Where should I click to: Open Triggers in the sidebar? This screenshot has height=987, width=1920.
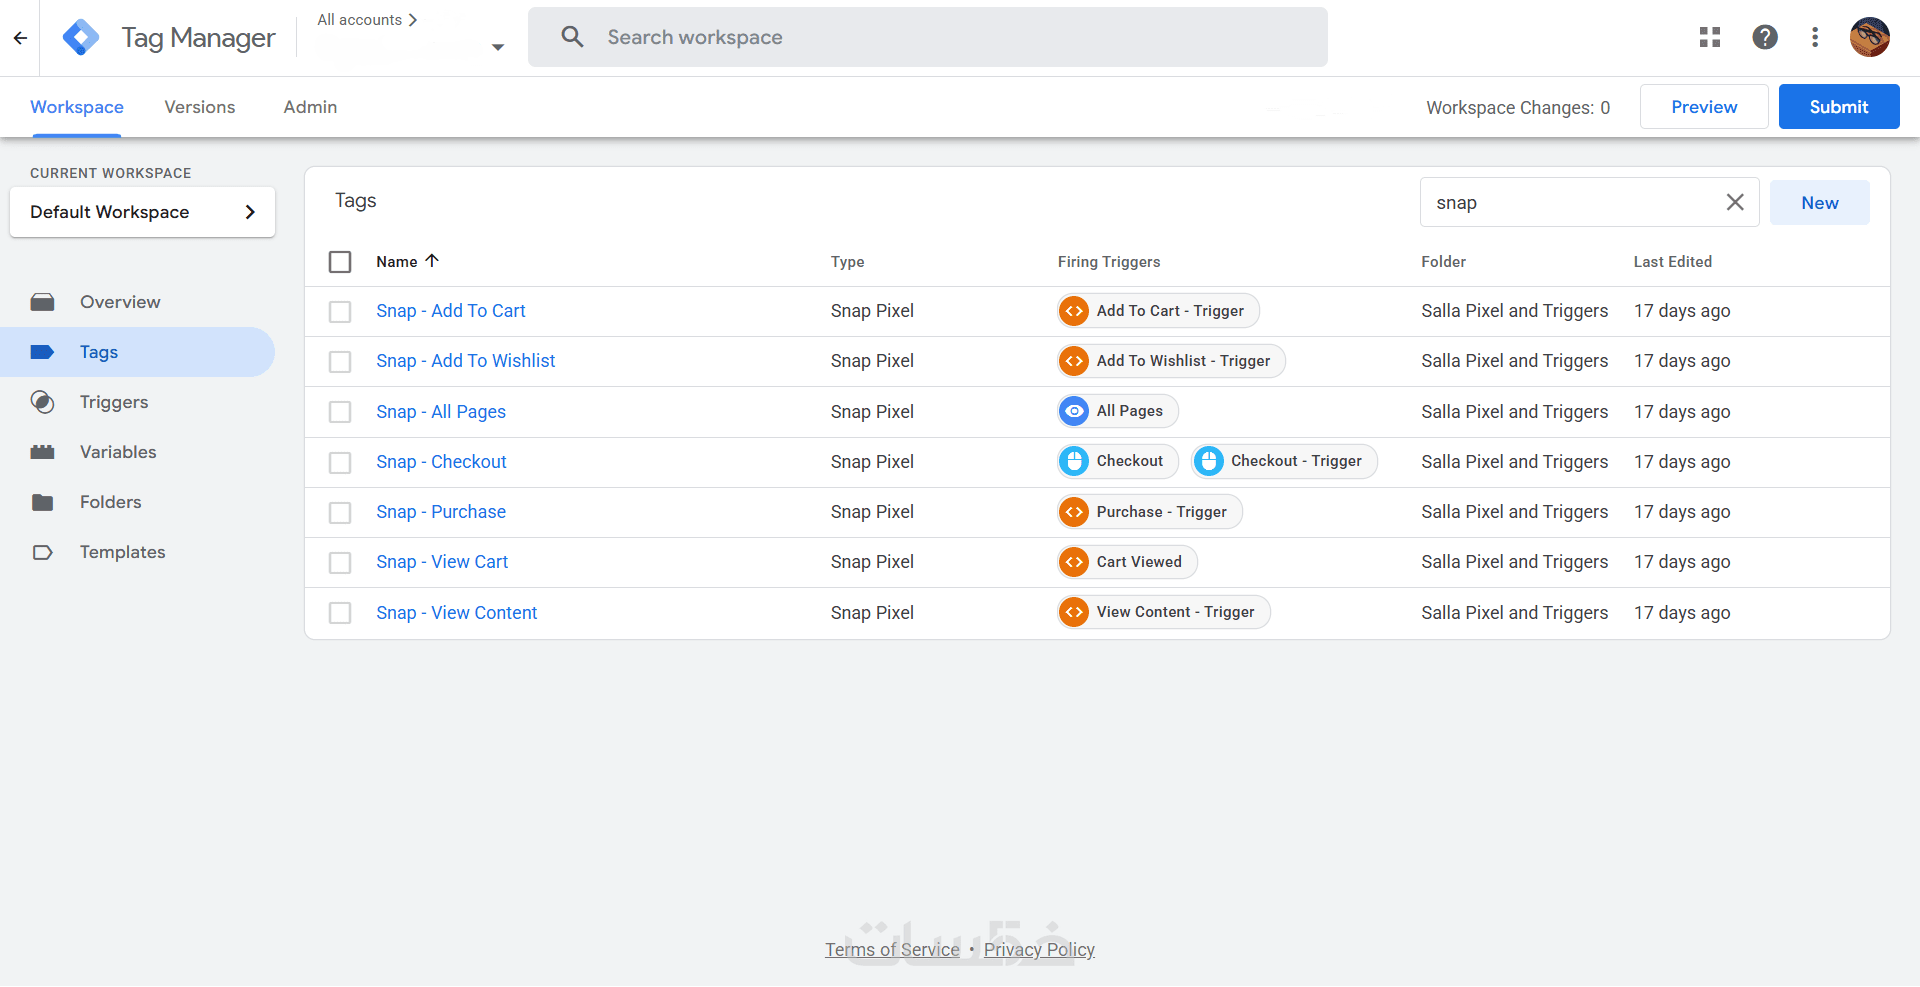(114, 402)
